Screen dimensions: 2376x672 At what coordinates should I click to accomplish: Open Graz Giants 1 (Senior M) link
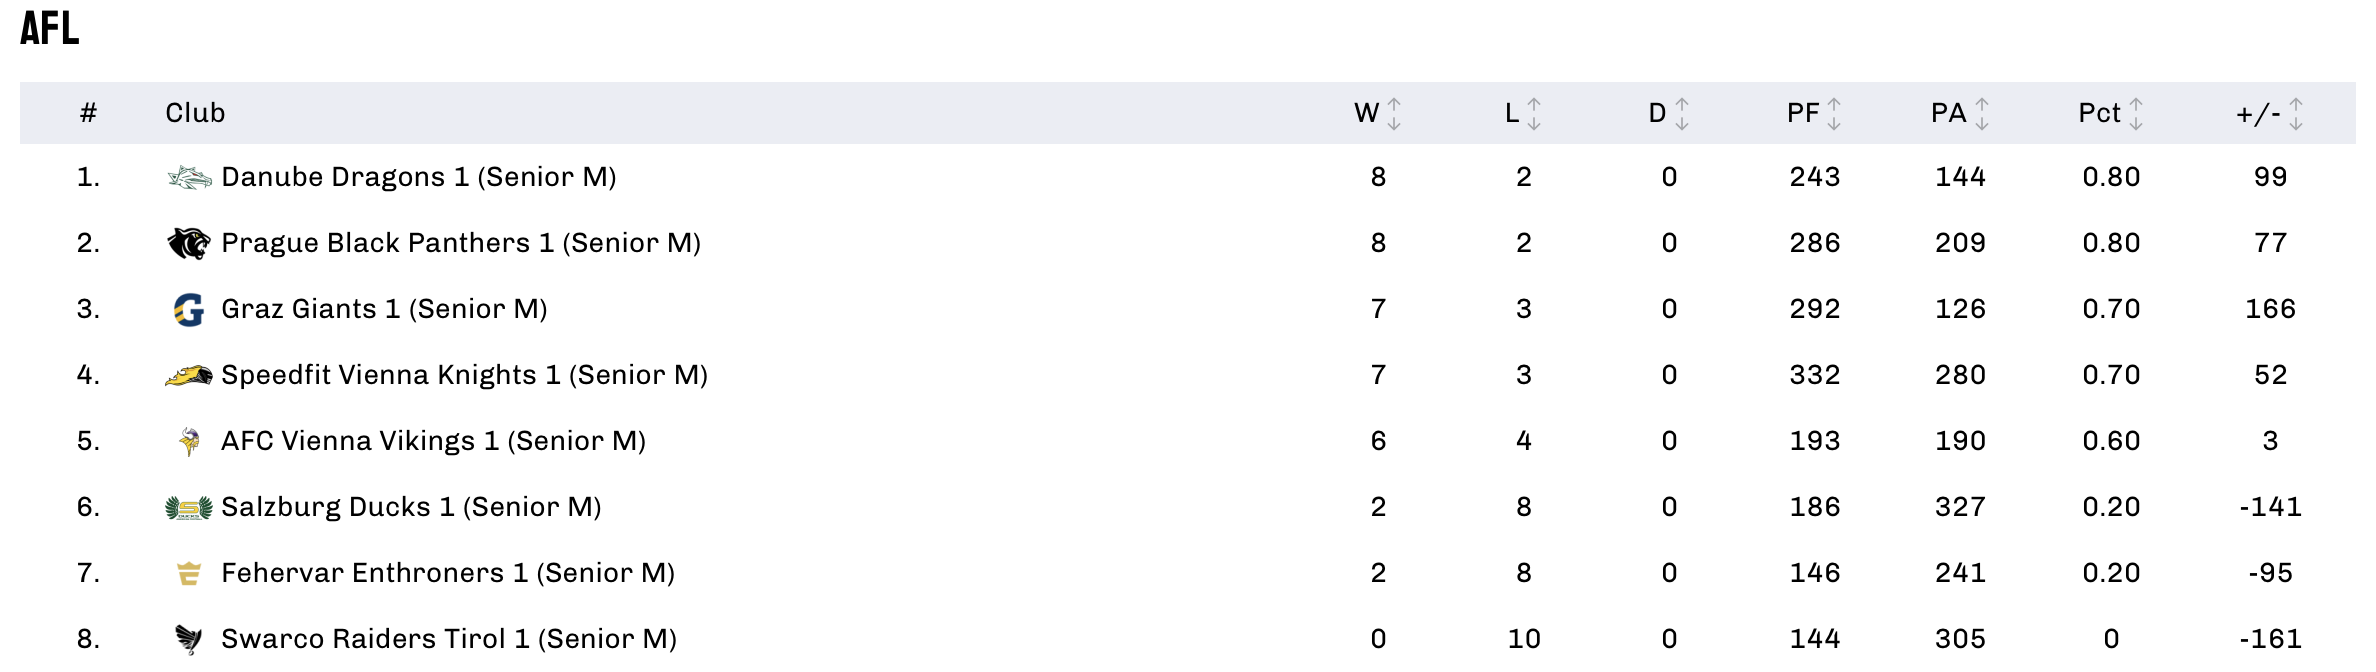pyautogui.click(x=384, y=309)
